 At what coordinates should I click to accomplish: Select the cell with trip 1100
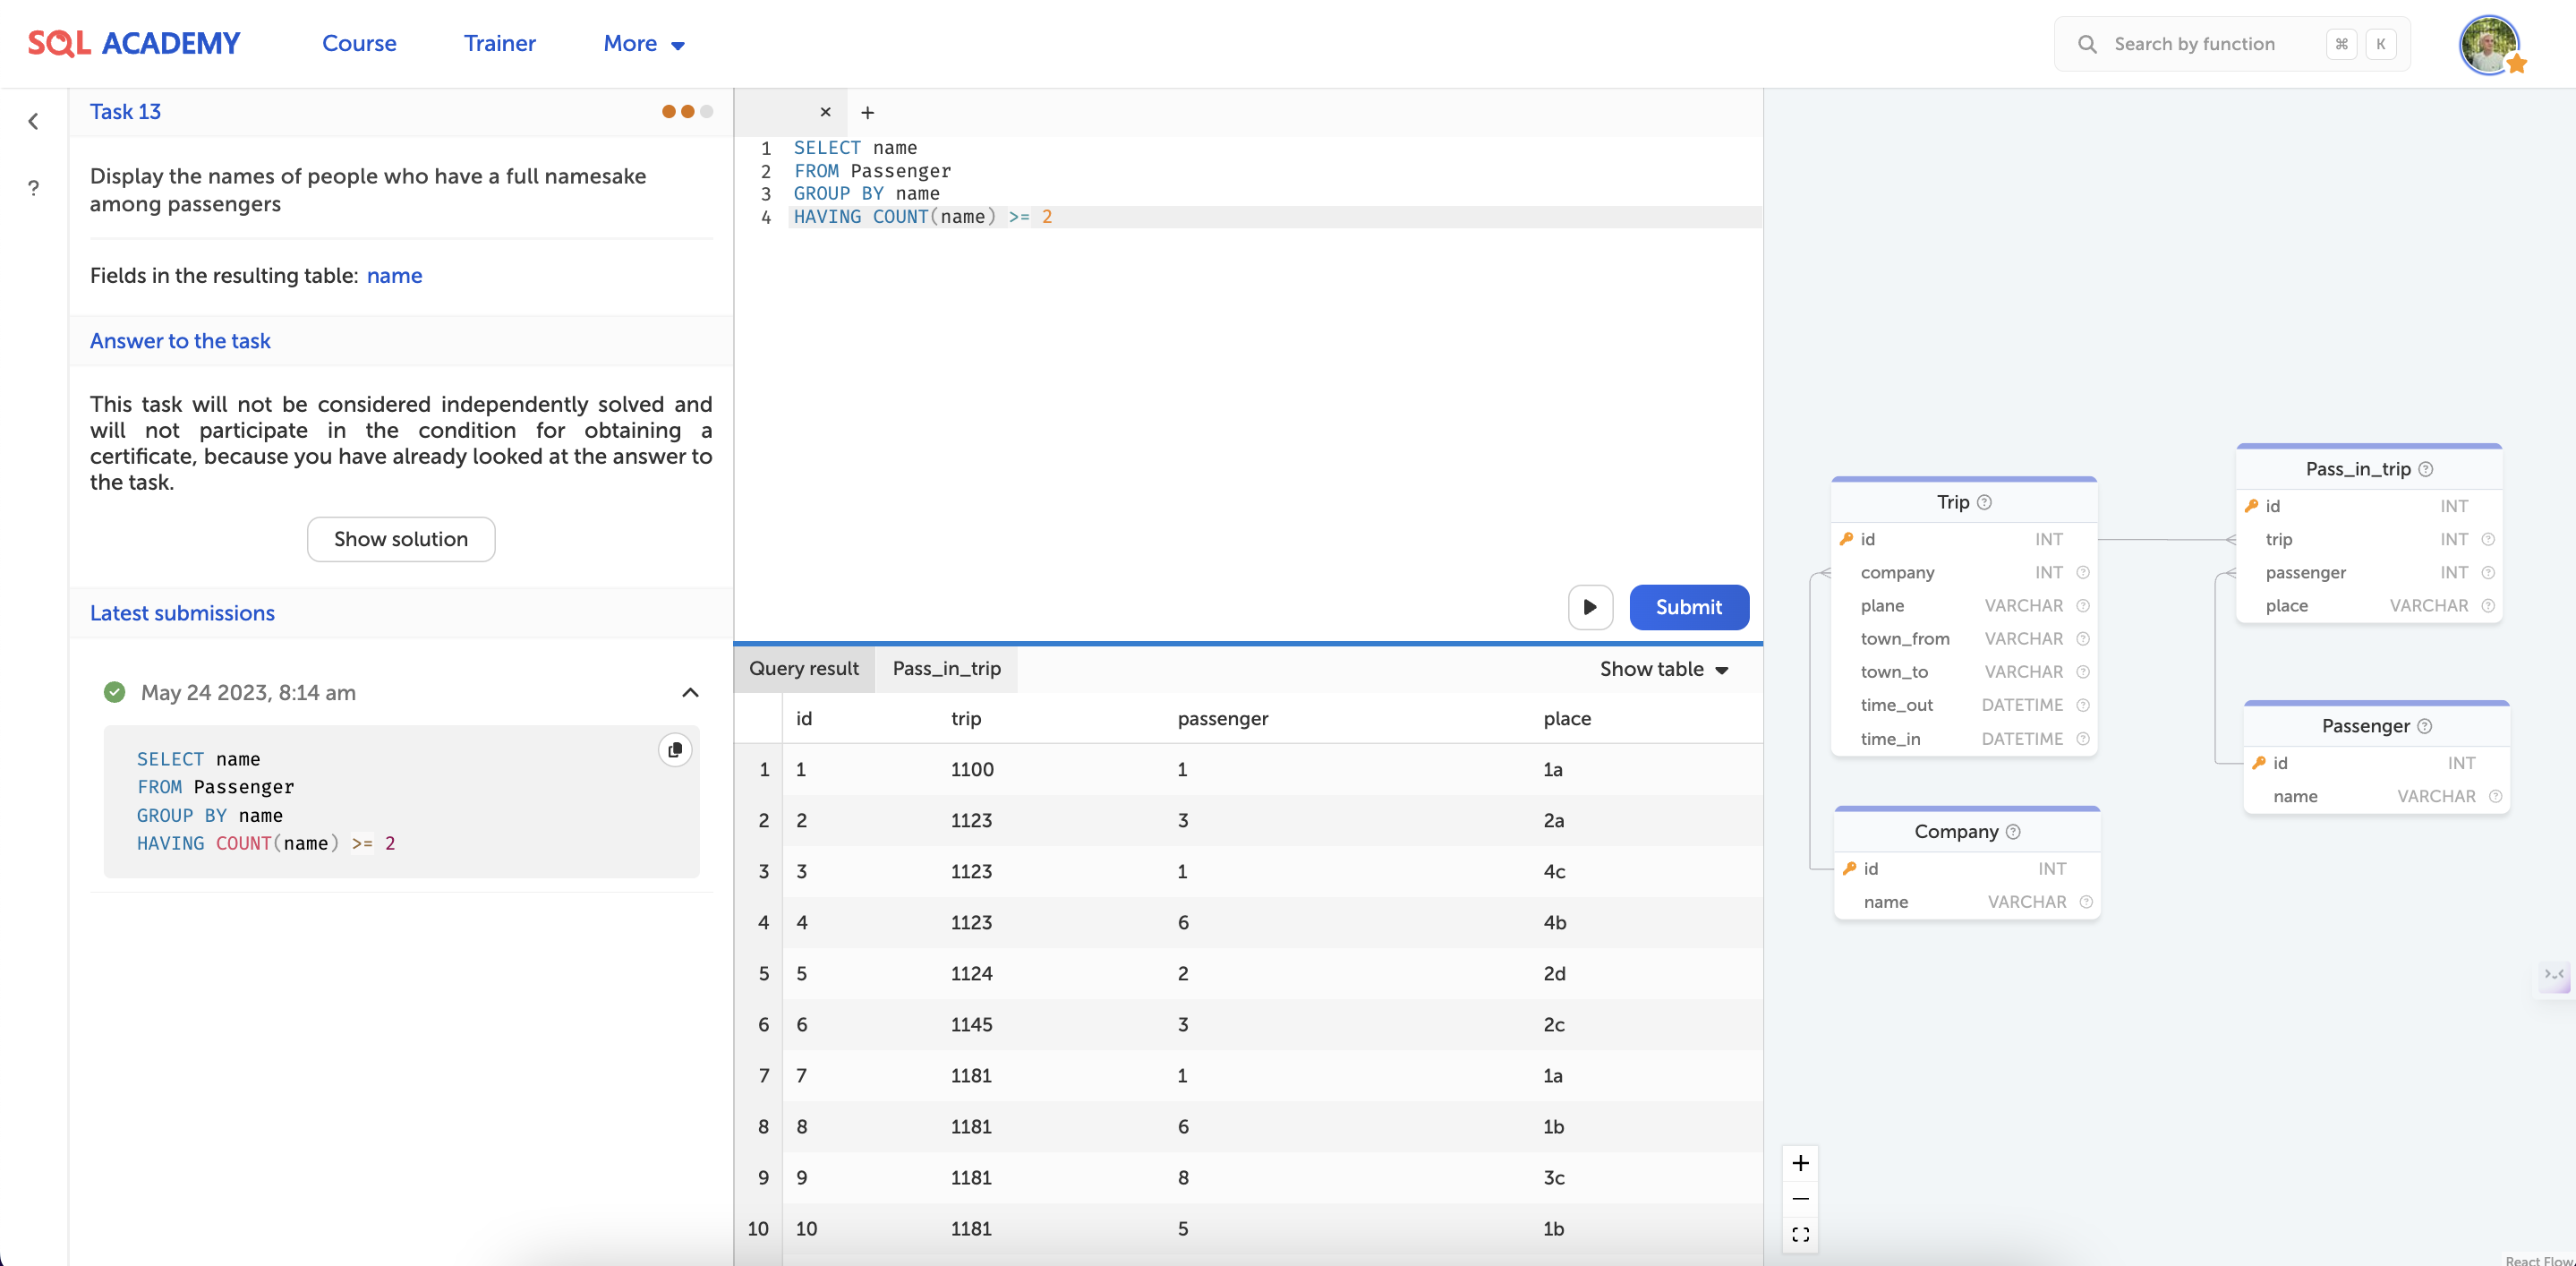[971, 769]
